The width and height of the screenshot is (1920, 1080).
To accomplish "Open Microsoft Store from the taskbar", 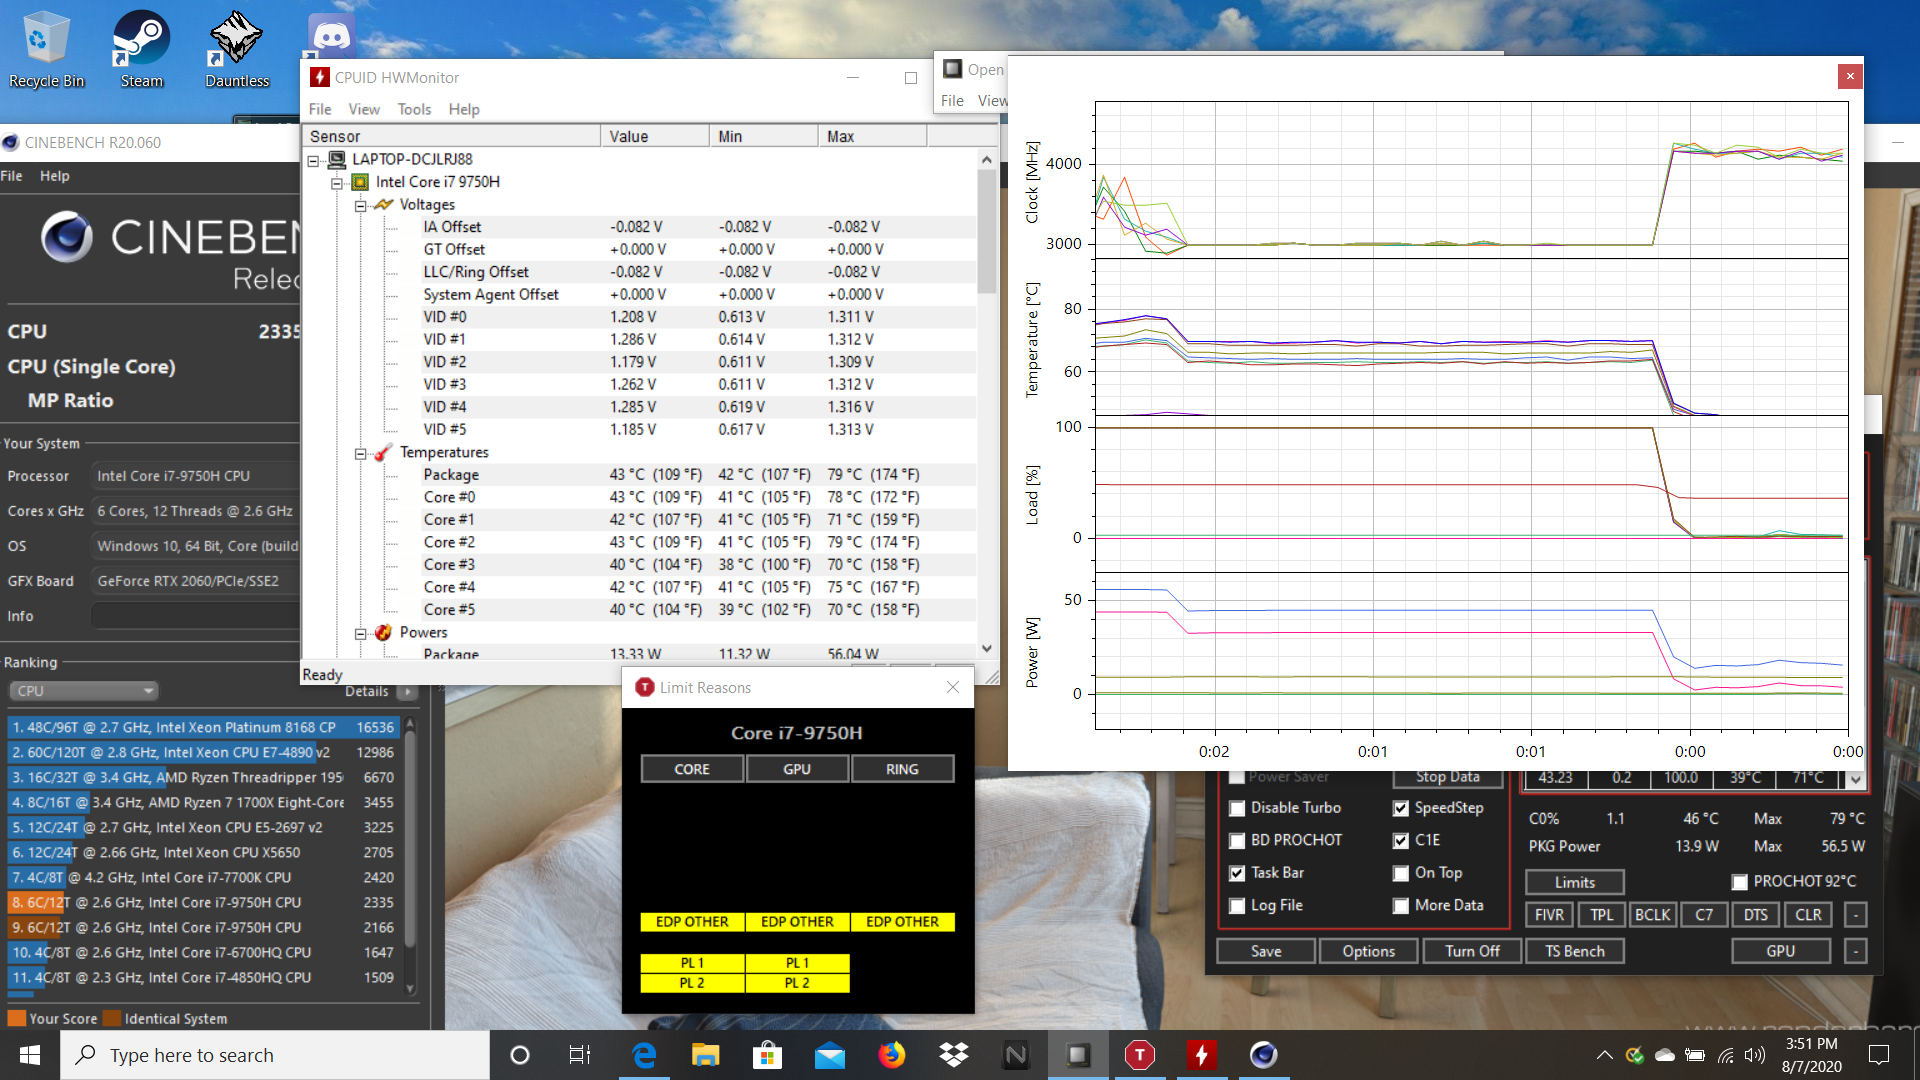I will coord(767,1055).
